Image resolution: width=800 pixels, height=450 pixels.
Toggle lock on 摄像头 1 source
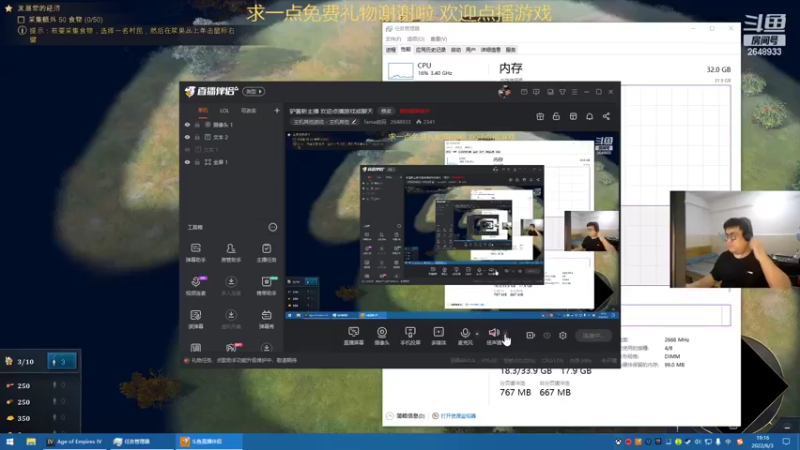(x=197, y=124)
